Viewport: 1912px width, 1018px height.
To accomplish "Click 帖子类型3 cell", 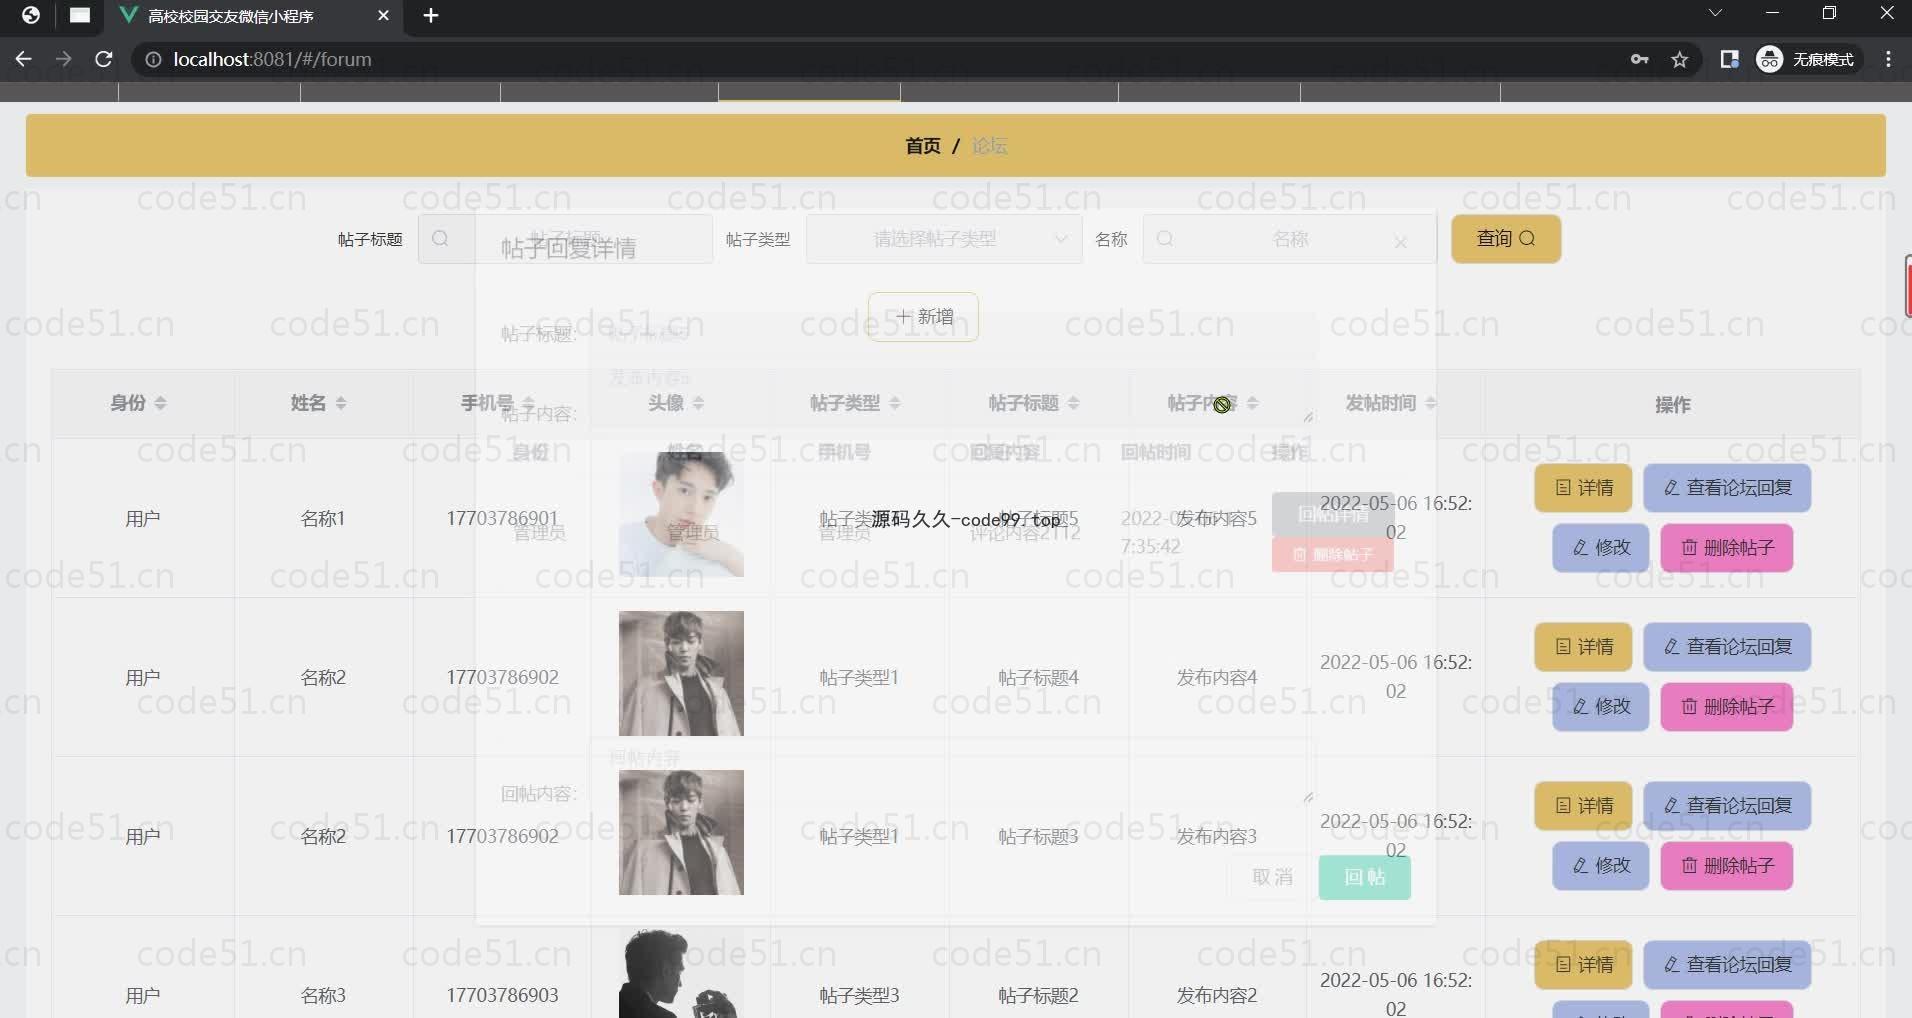I will (x=859, y=995).
